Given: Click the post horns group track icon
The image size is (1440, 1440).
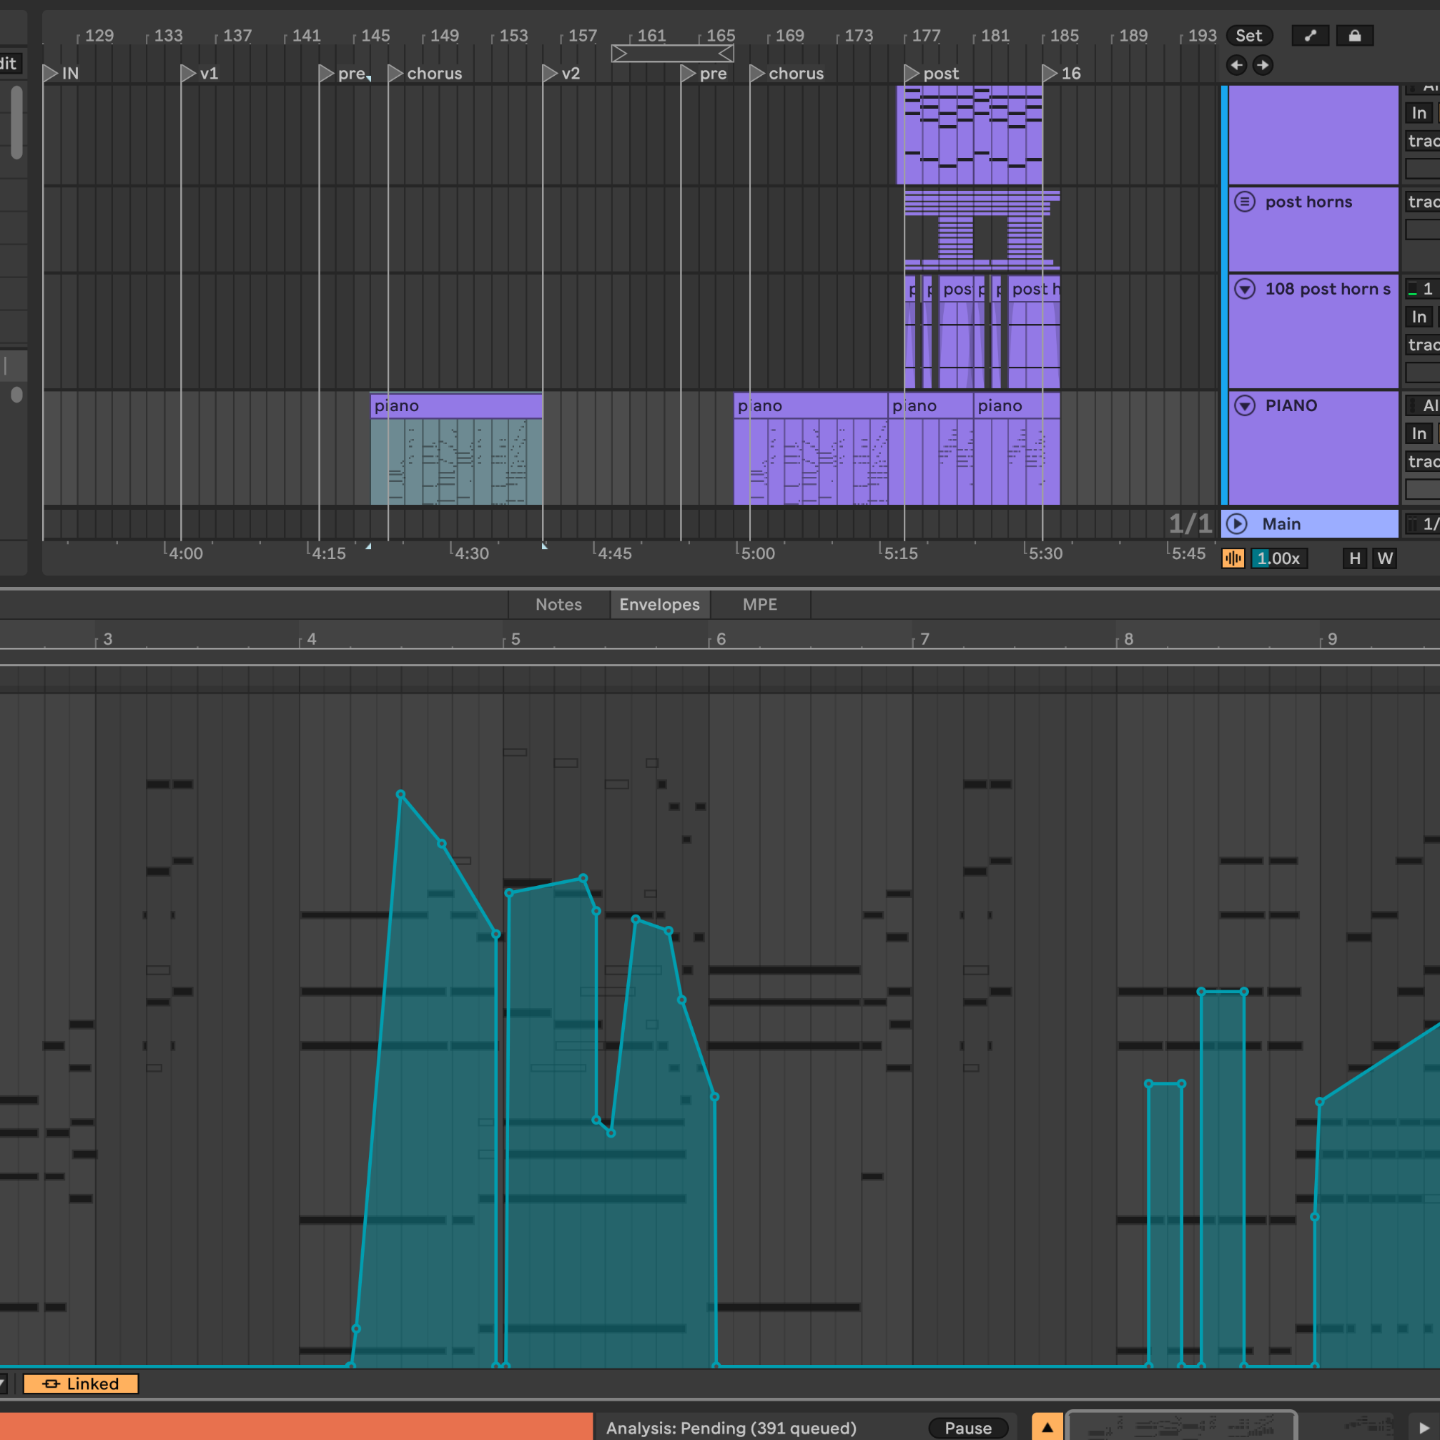Looking at the screenshot, I should click(1245, 202).
